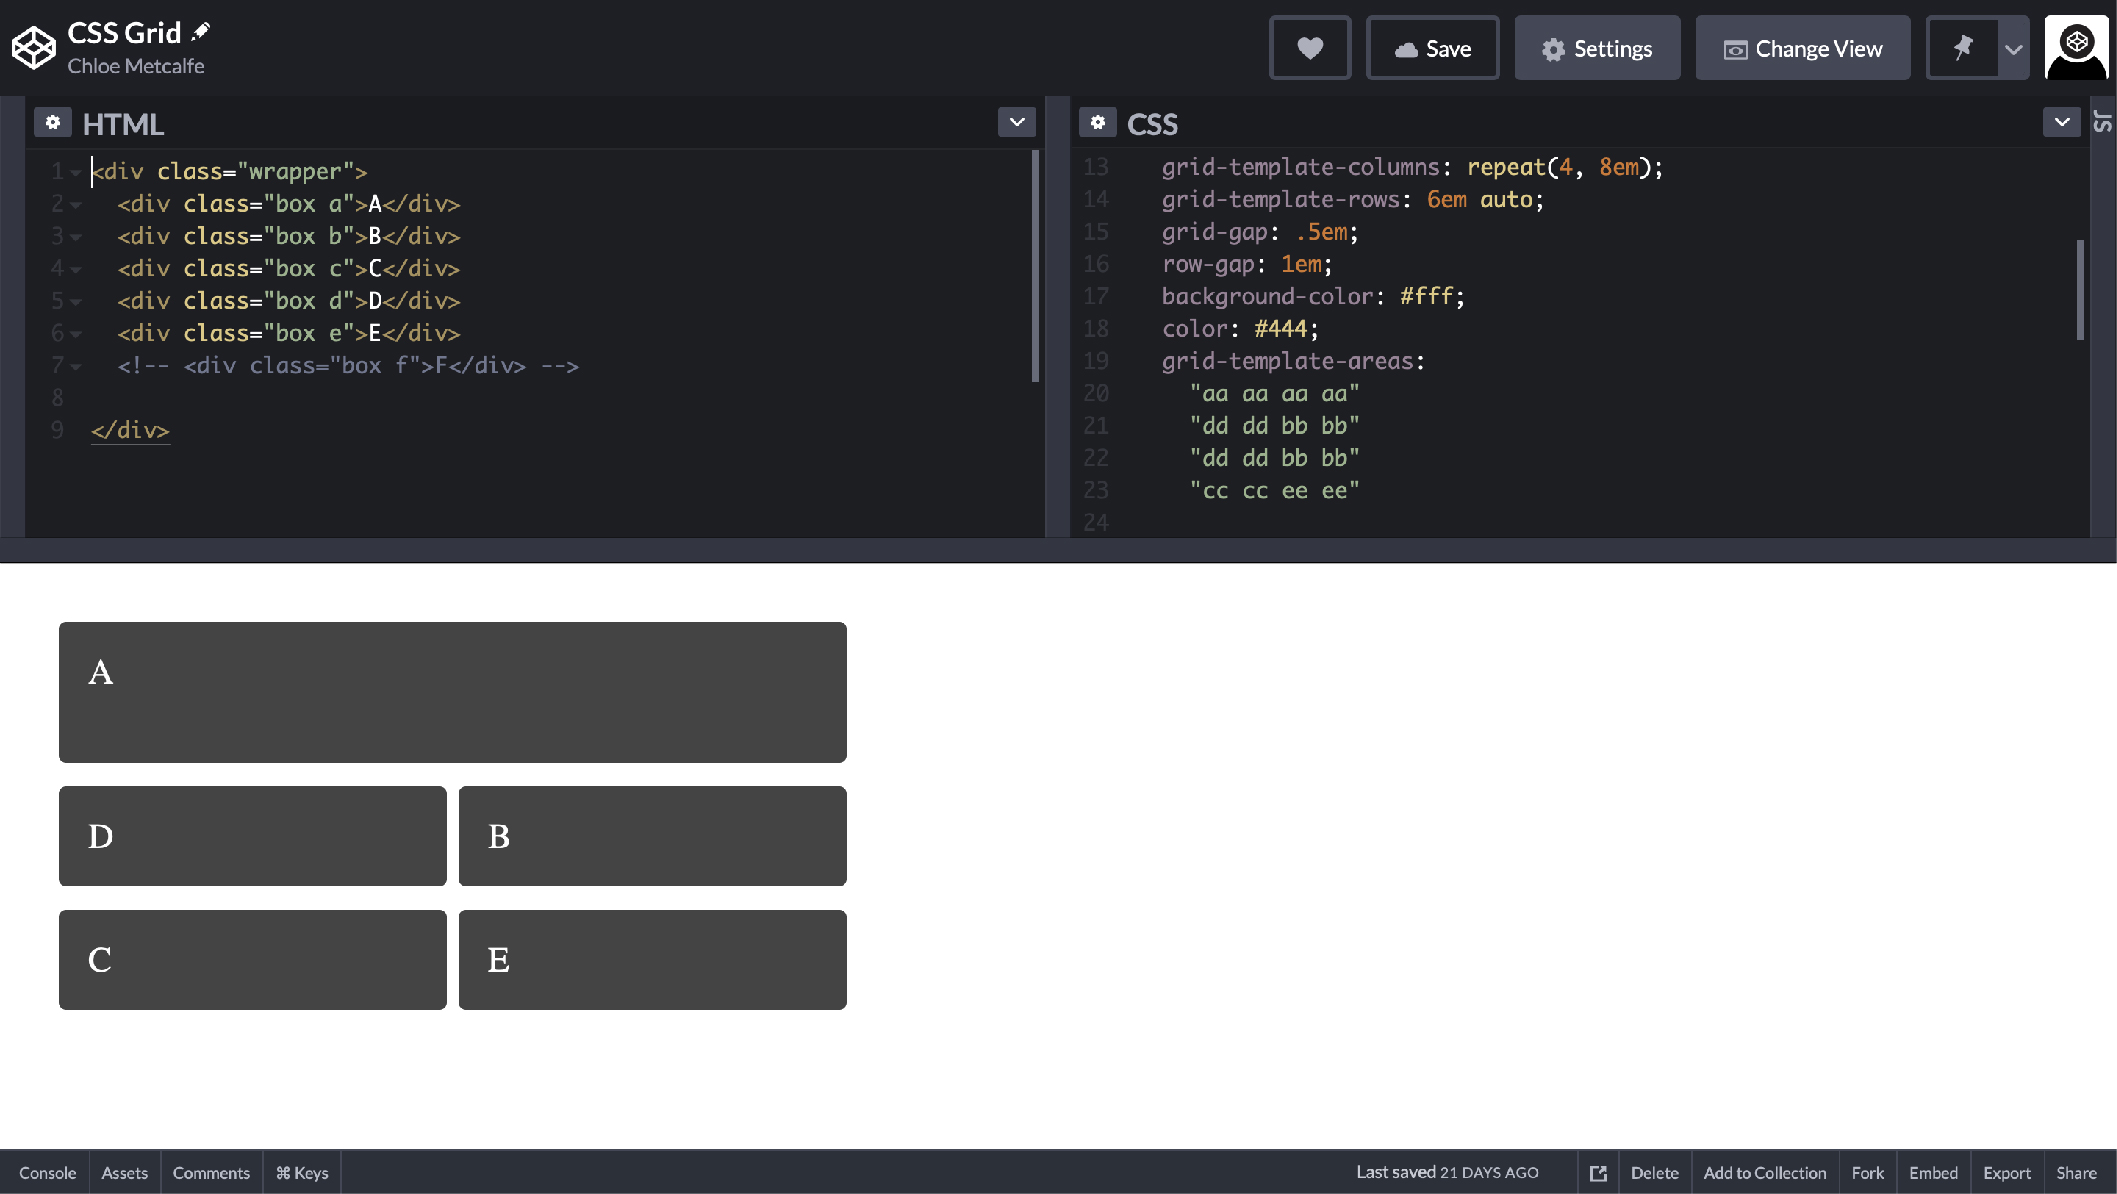Pin this pen using the pin icon

tap(1963, 46)
